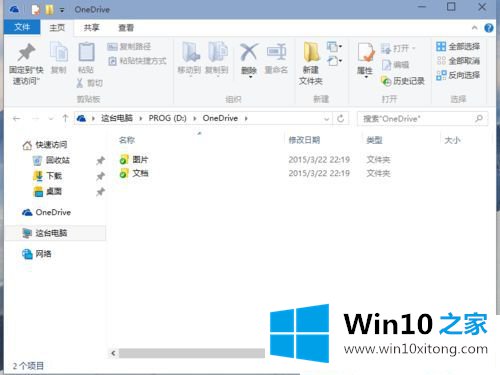
Task: Sort by the Size (大小) column header
Action: (452, 140)
